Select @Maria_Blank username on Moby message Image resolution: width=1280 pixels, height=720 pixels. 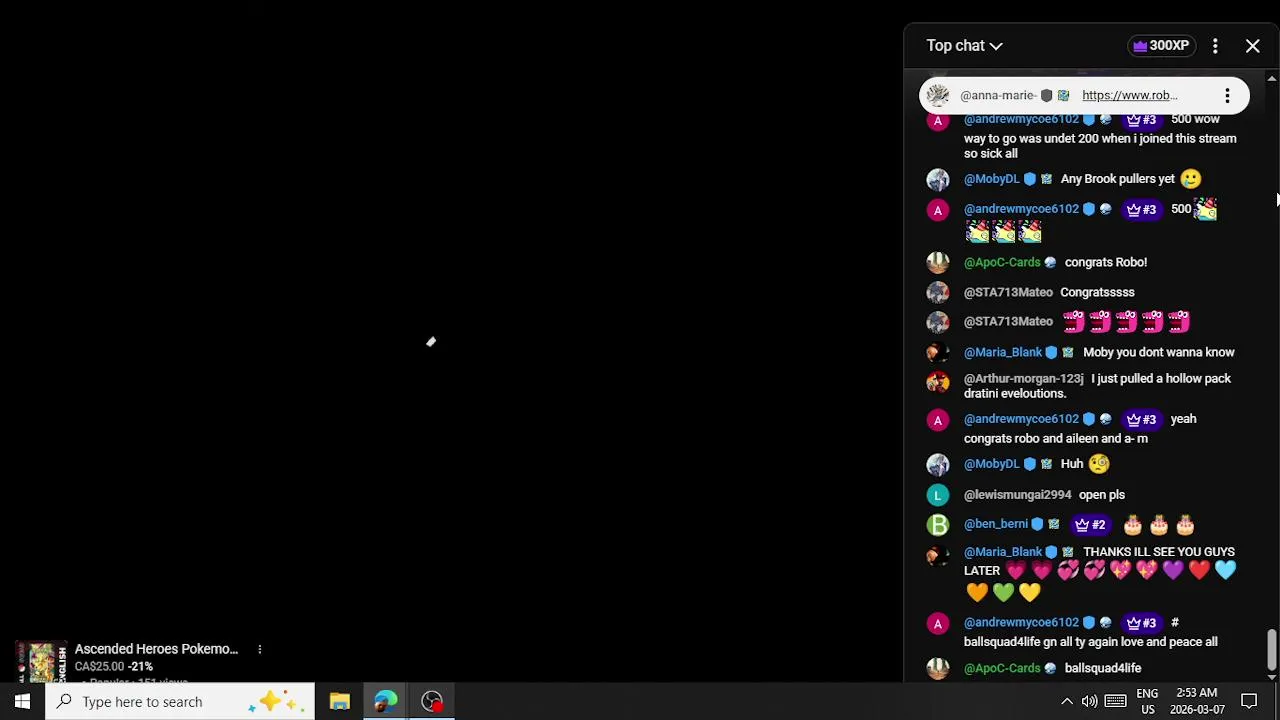pyautogui.click(x=1003, y=352)
